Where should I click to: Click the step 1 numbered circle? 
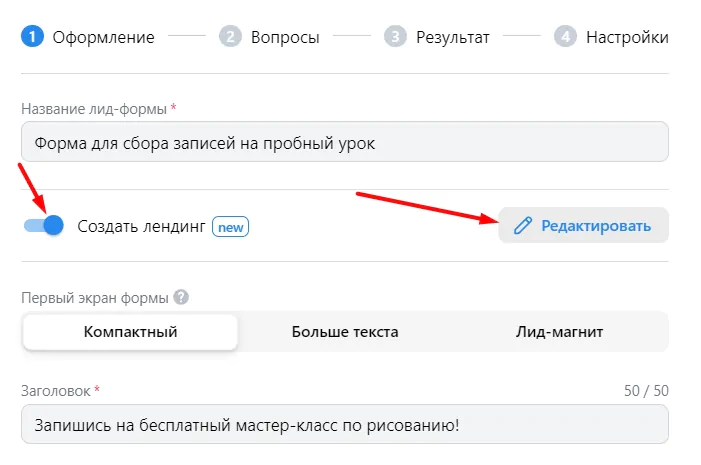click(x=32, y=36)
